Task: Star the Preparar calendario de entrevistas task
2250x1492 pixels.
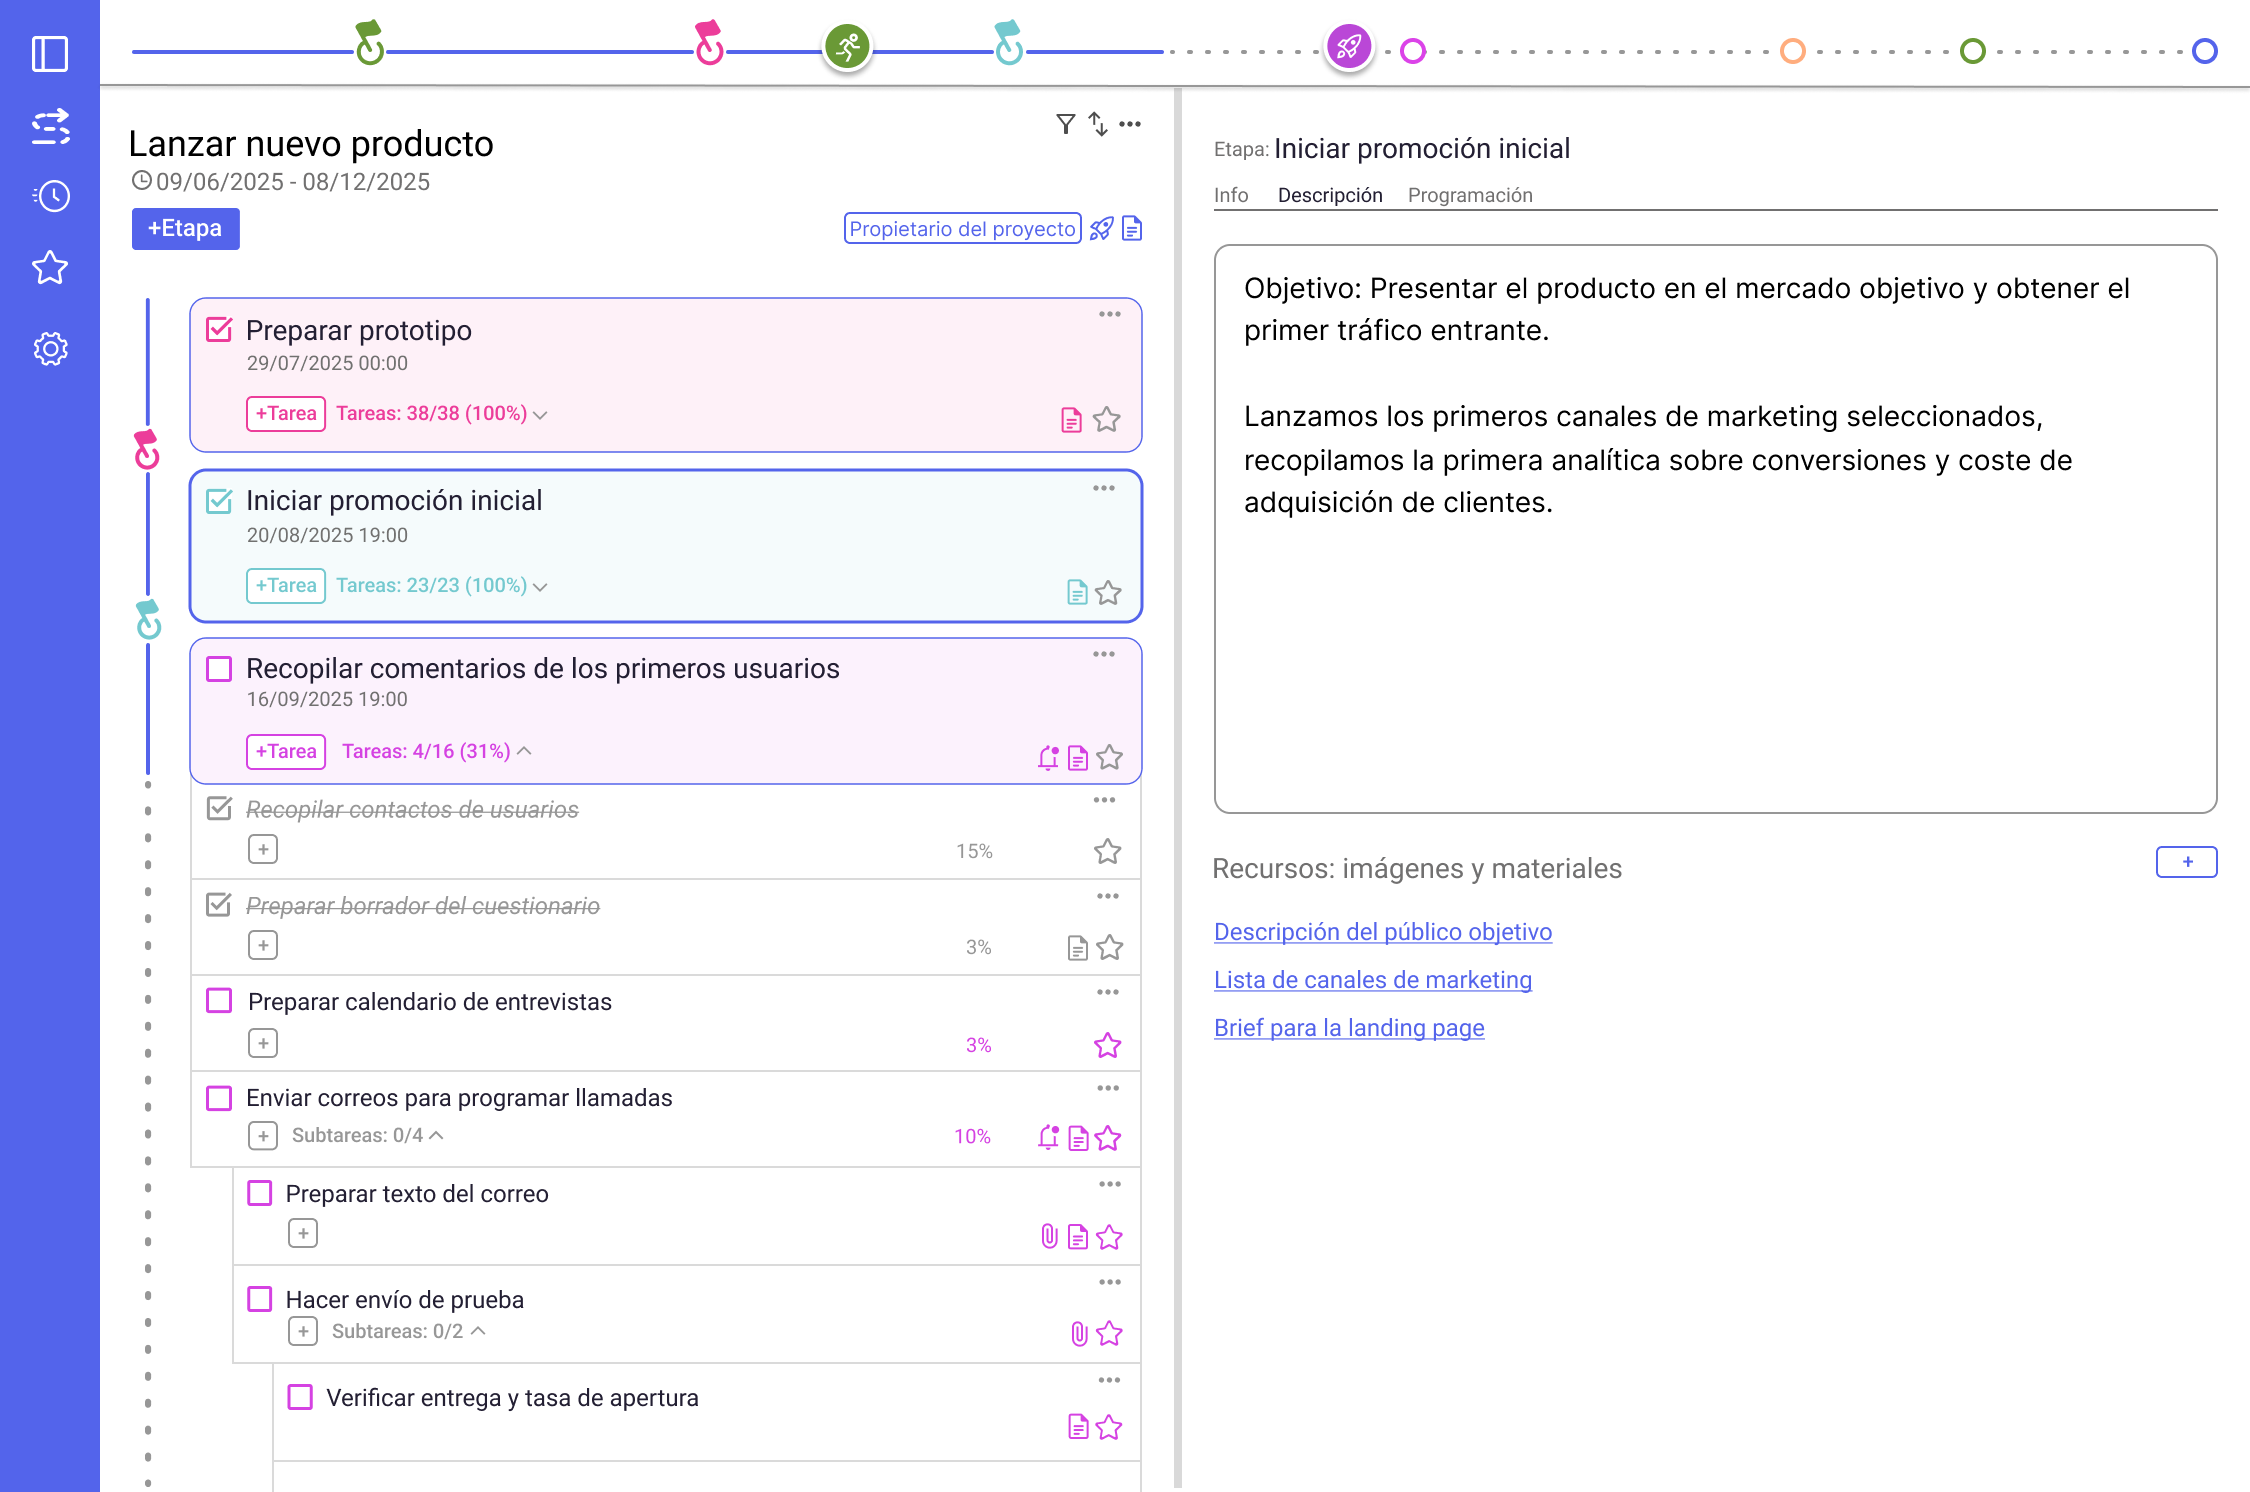Action: point(1107,1046)
